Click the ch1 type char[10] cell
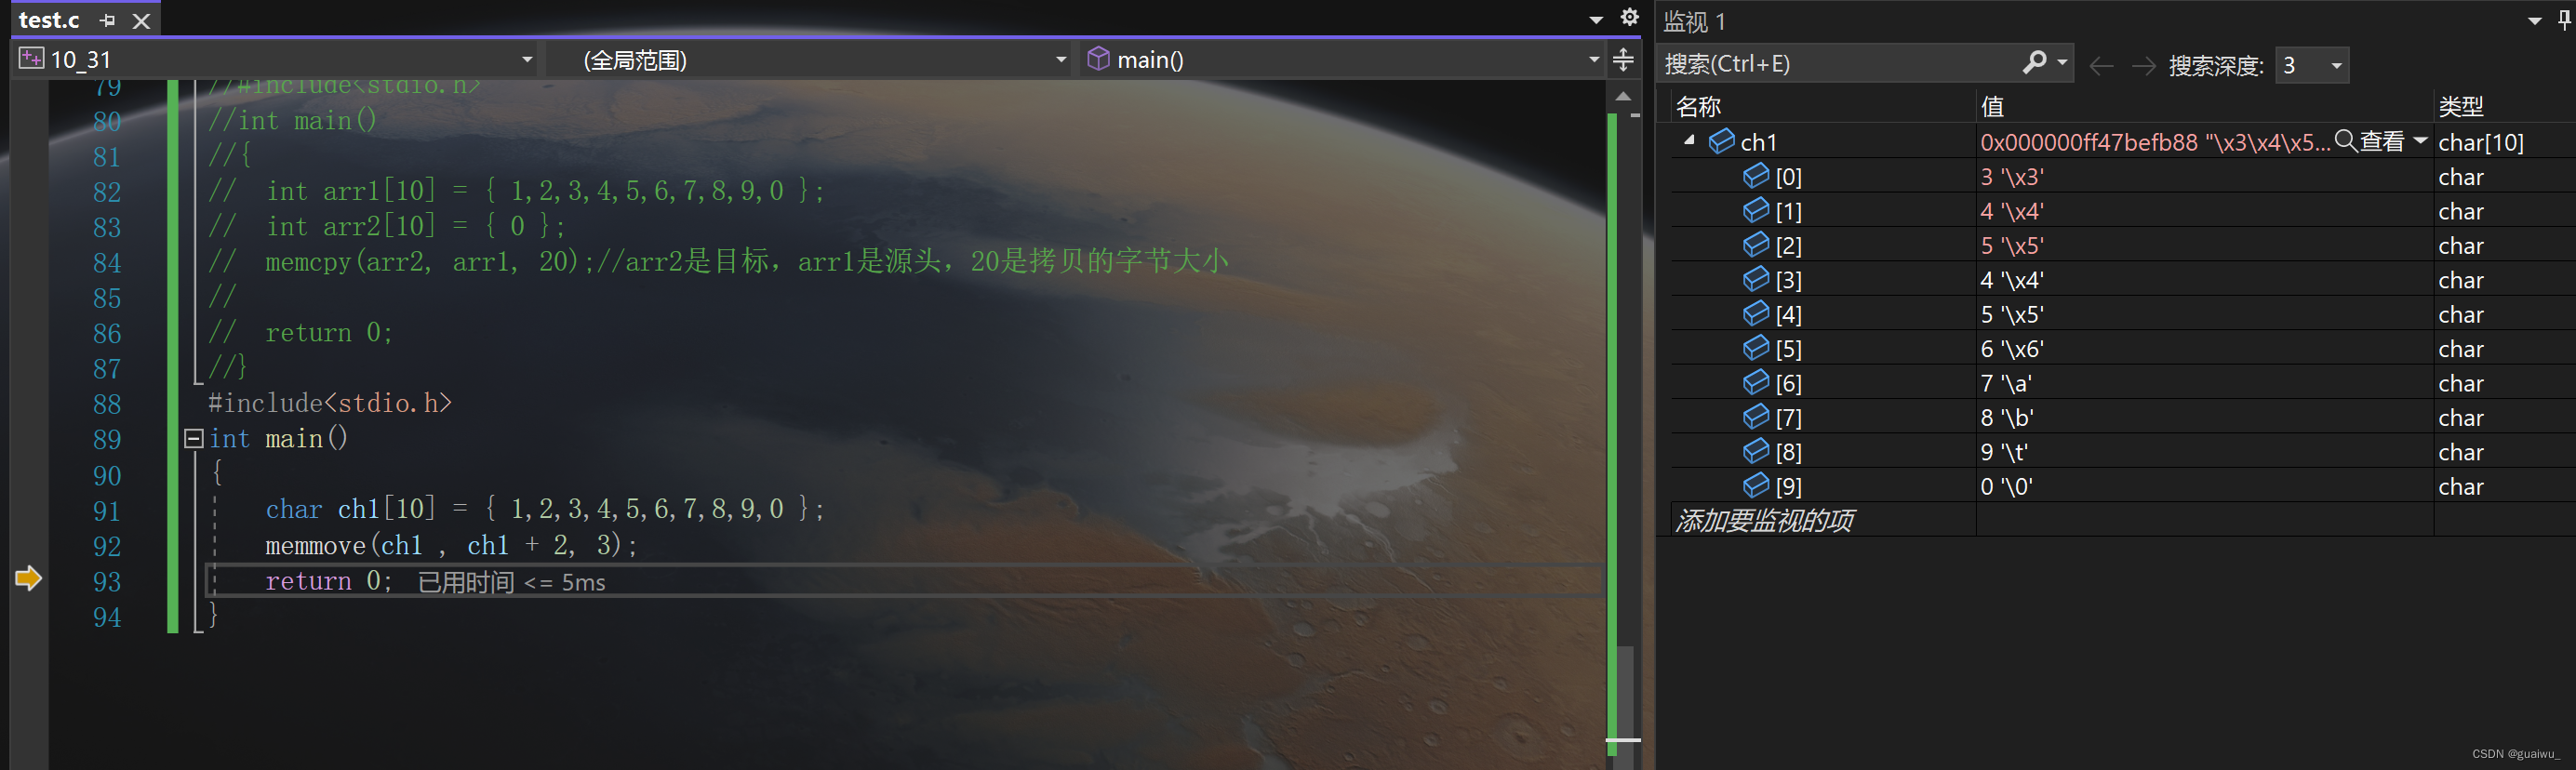 click(2504, 142)
